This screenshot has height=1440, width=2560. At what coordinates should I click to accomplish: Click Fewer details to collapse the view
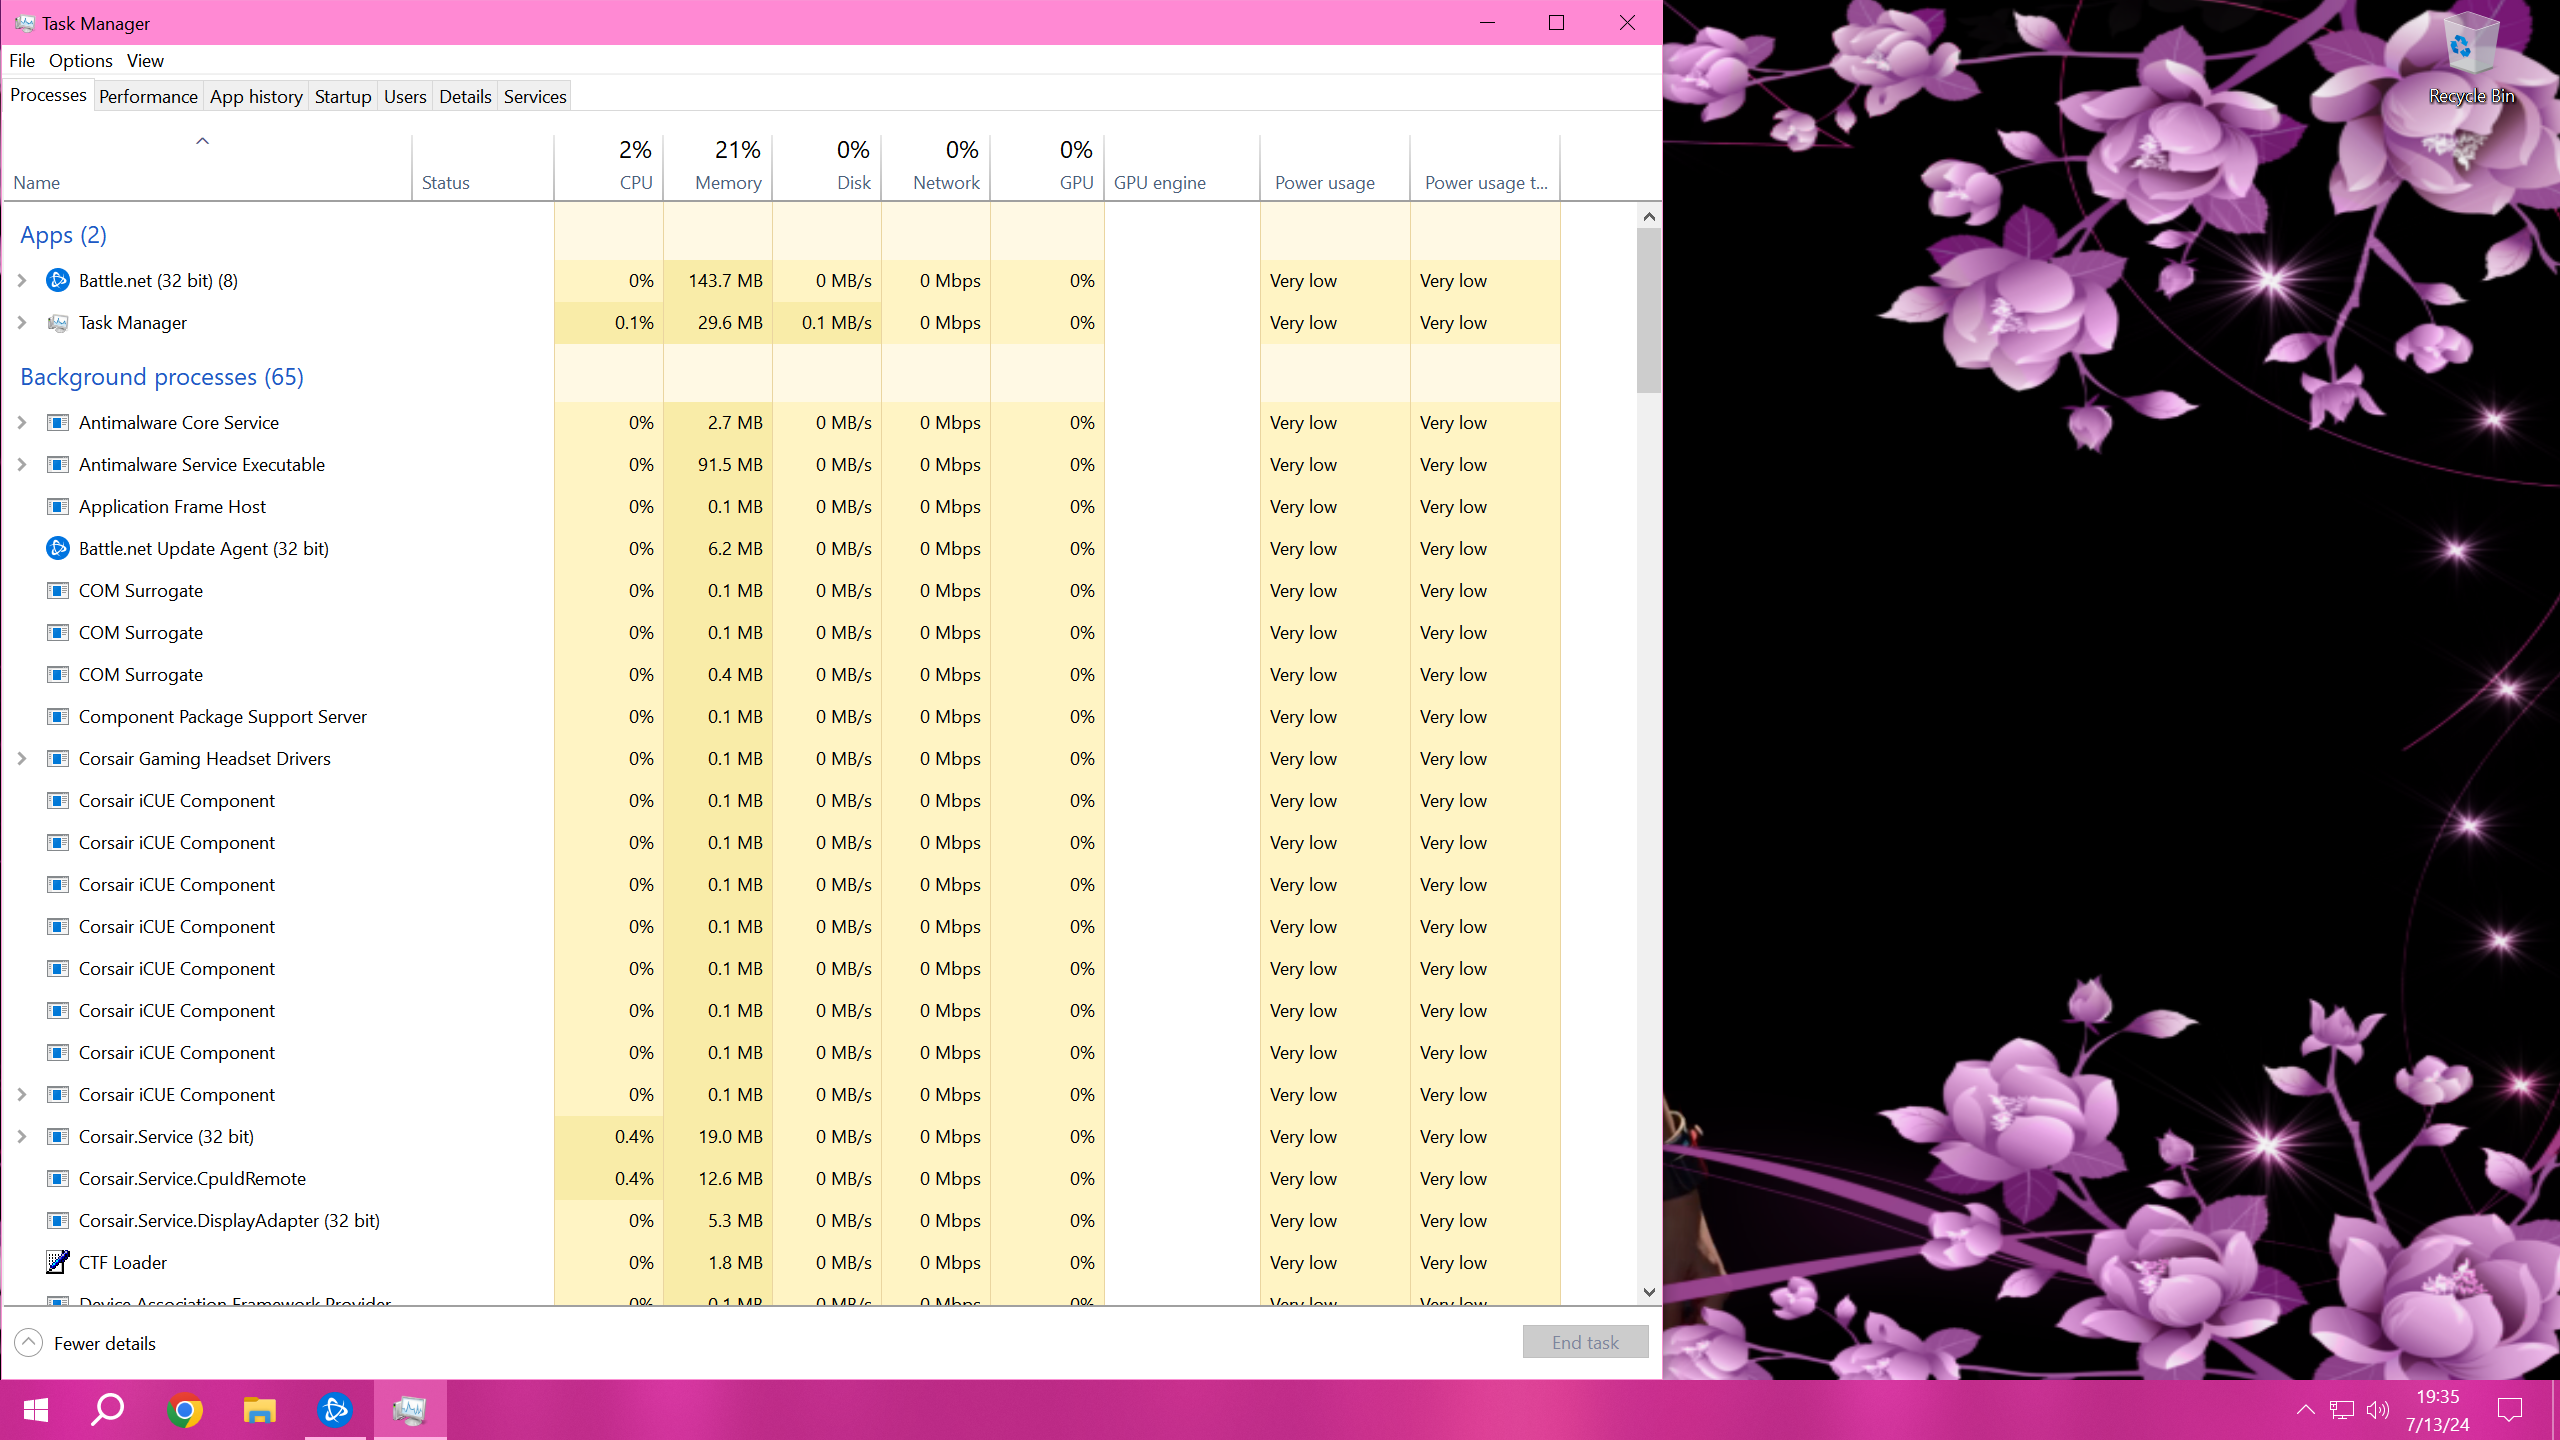click(x=92, y=1343)
